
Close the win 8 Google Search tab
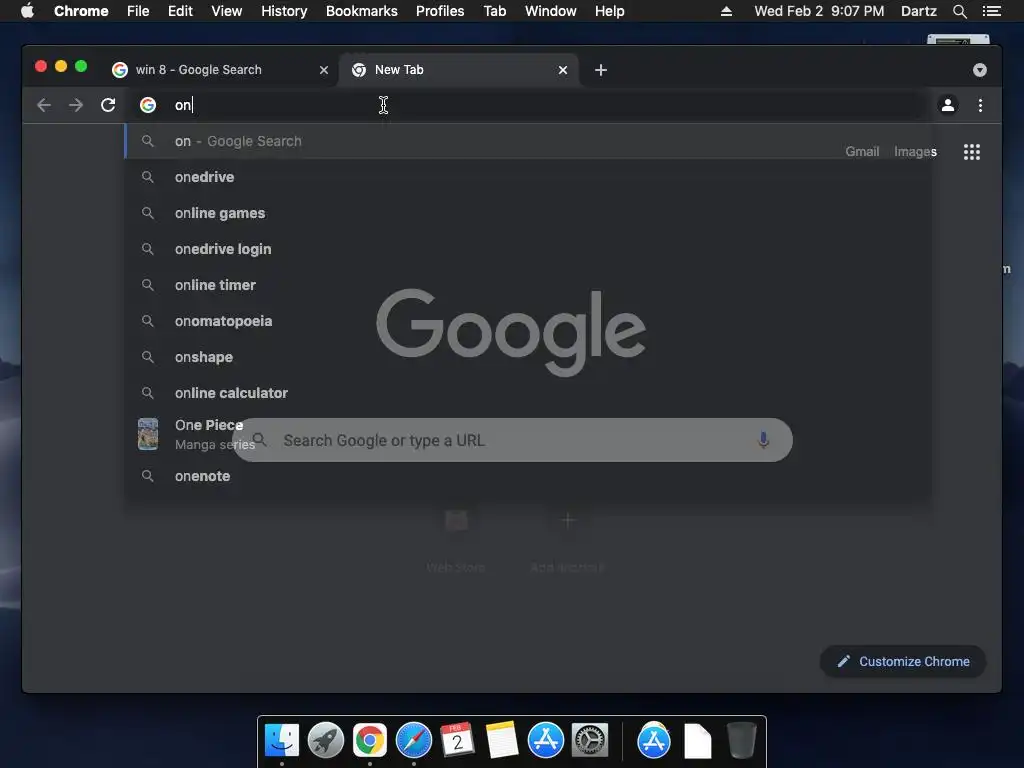coord(324,70)
